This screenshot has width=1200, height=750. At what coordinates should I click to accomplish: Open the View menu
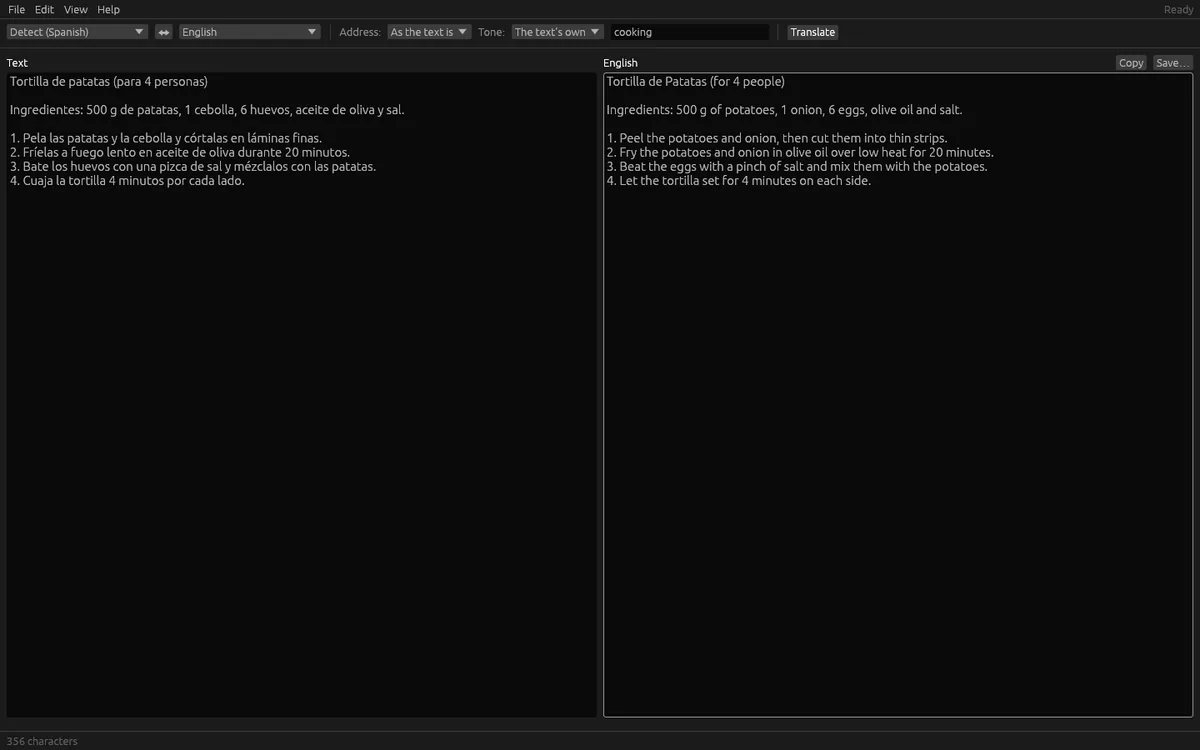(76, 10)
